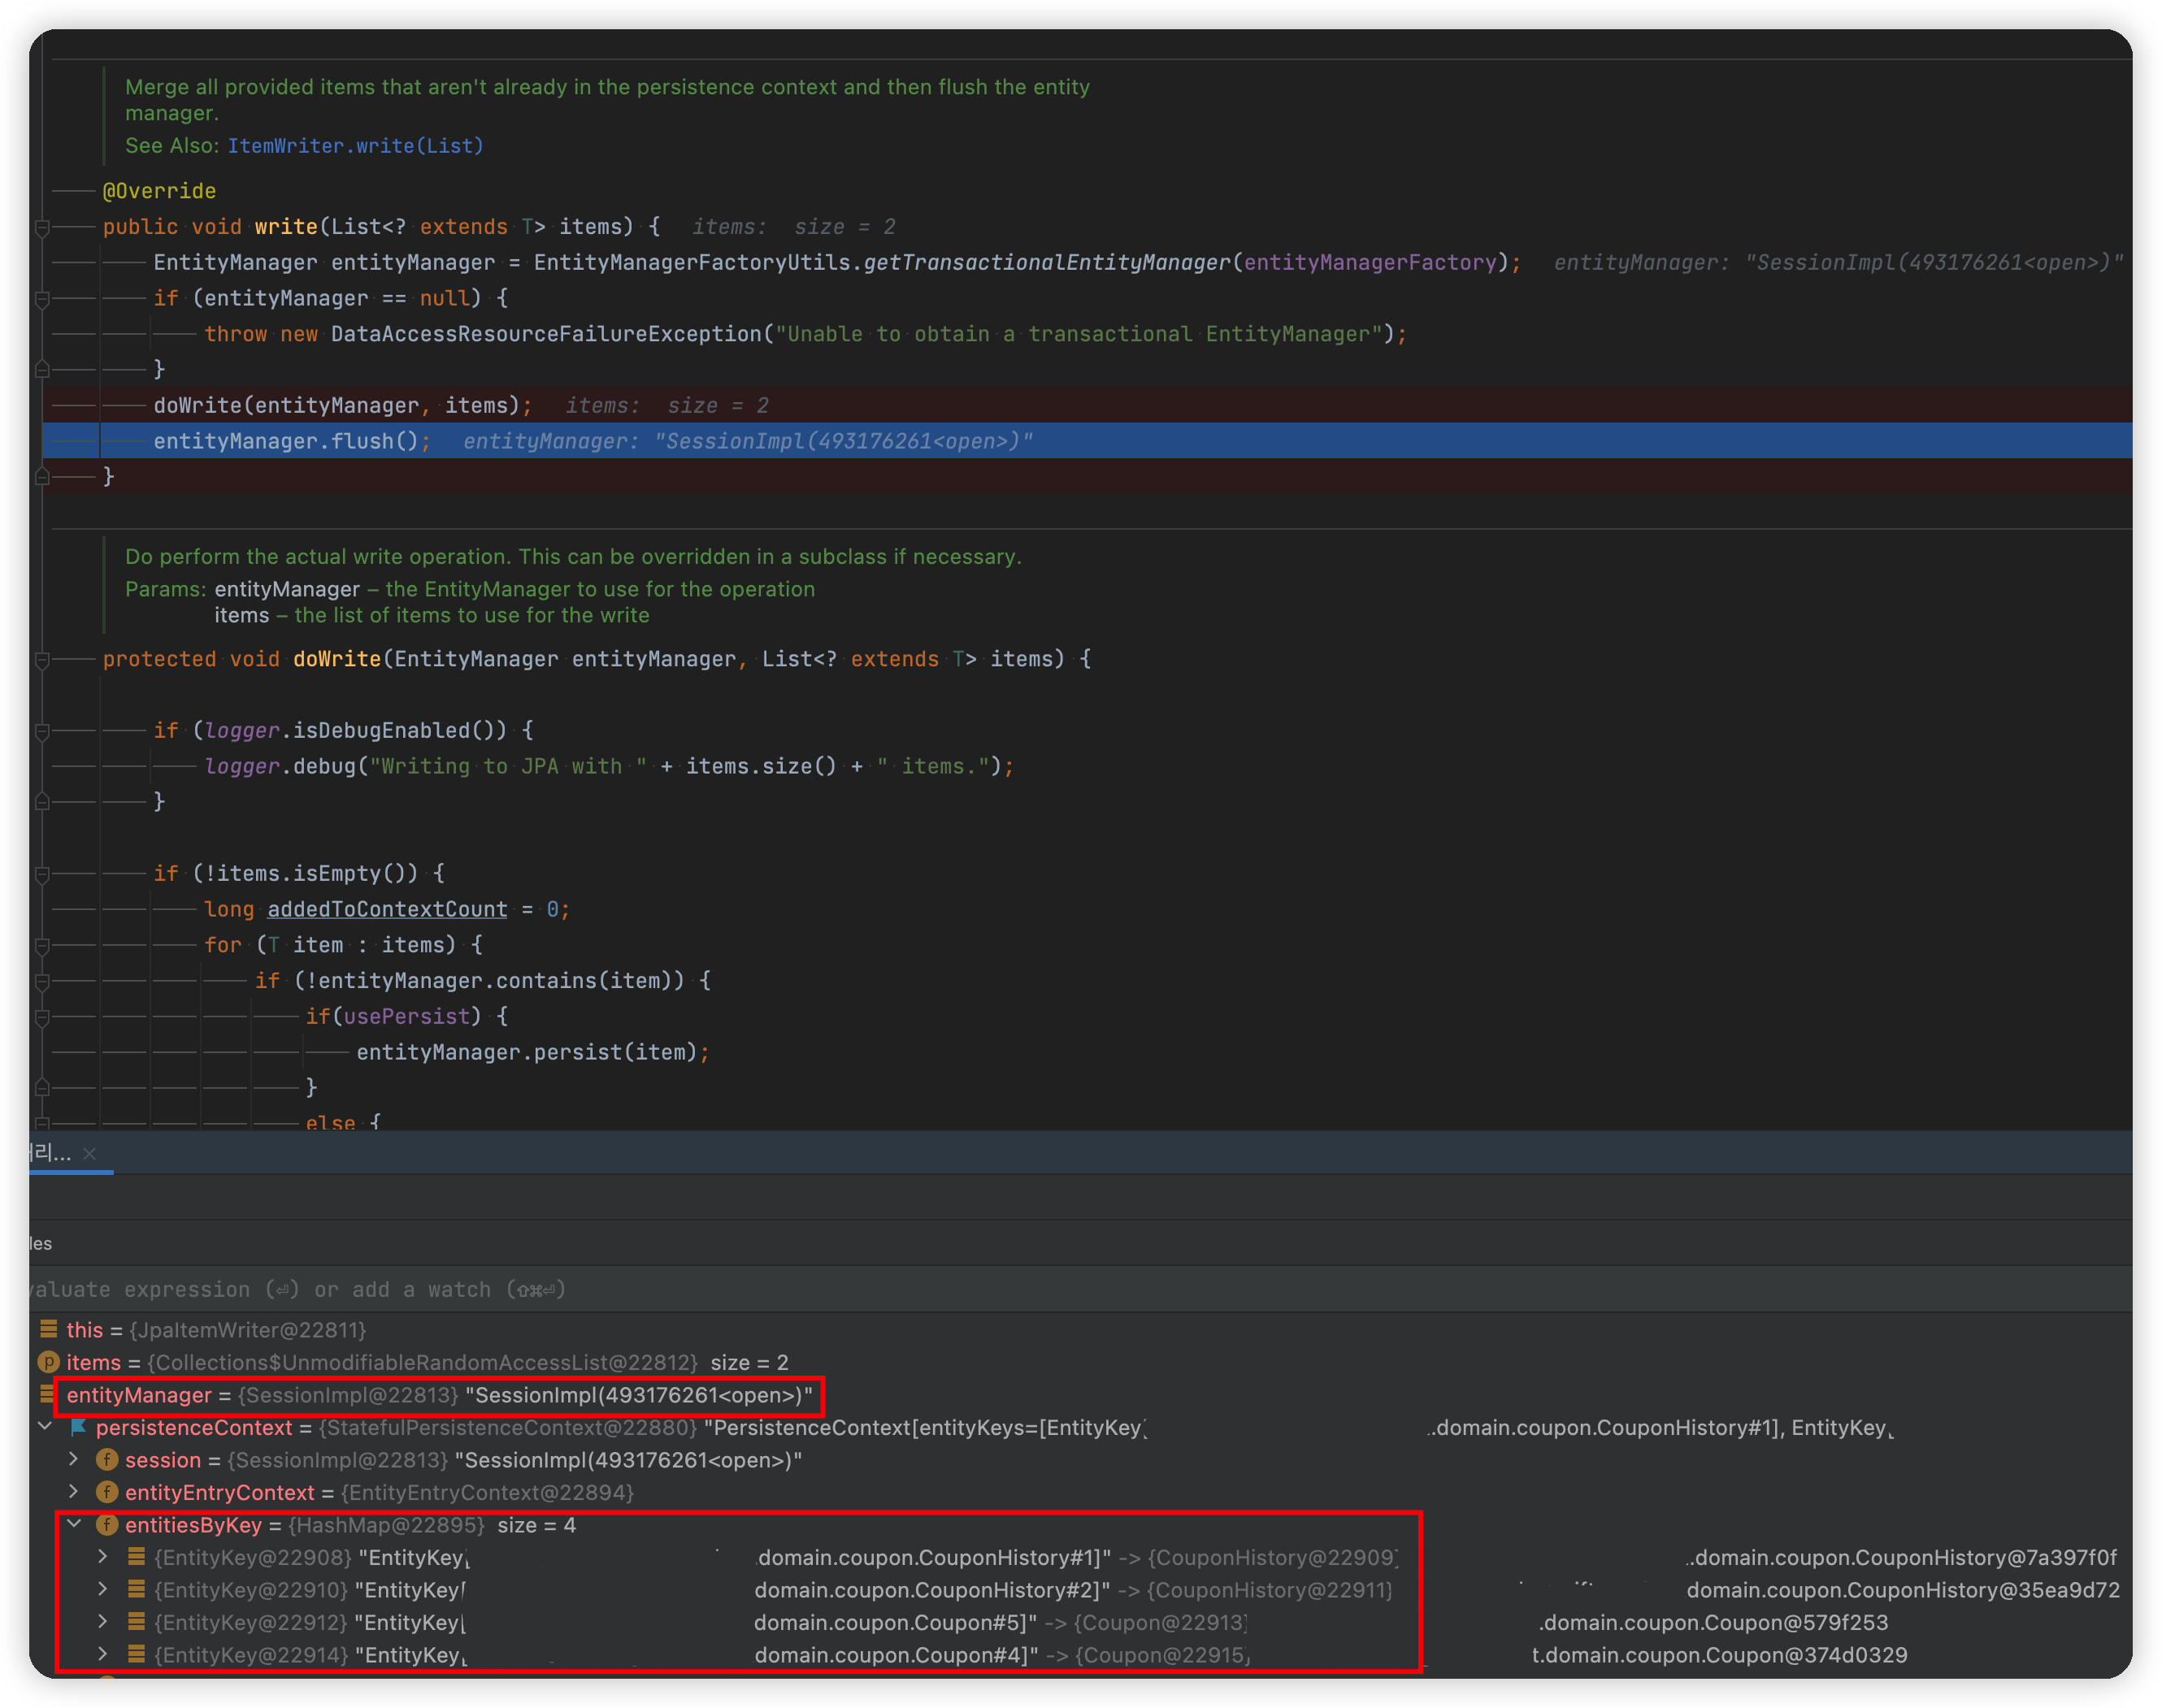
Task: Collapse the write method fold marker
Action: pyautogui.click(x=42, y=228)
